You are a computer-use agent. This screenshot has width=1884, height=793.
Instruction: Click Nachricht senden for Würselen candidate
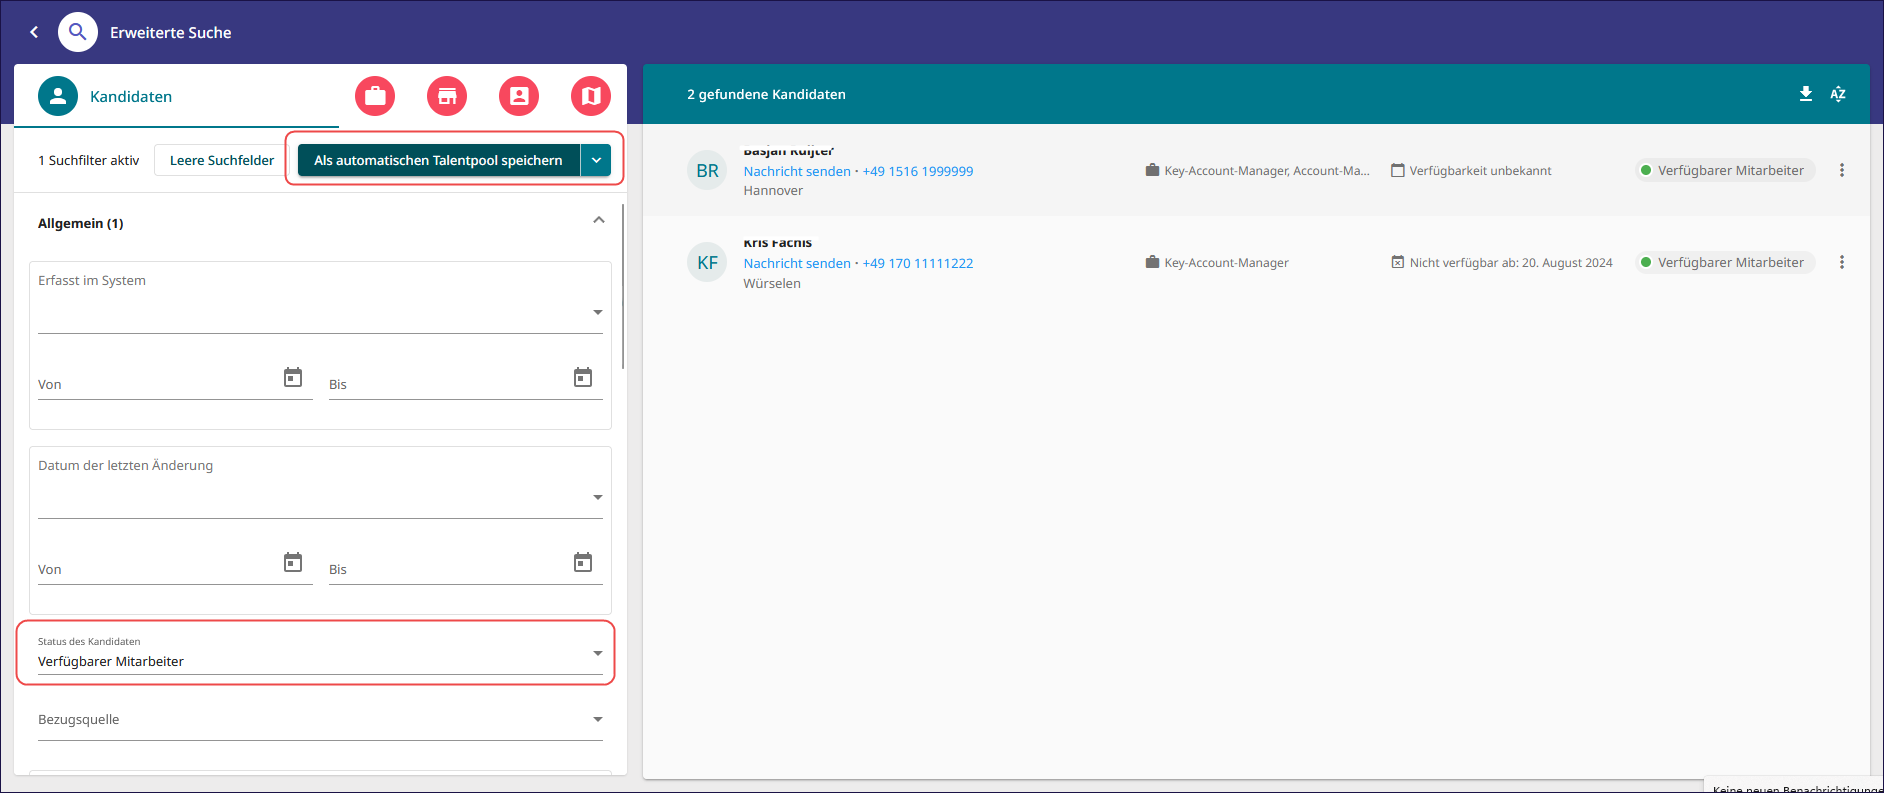point(797,263)
